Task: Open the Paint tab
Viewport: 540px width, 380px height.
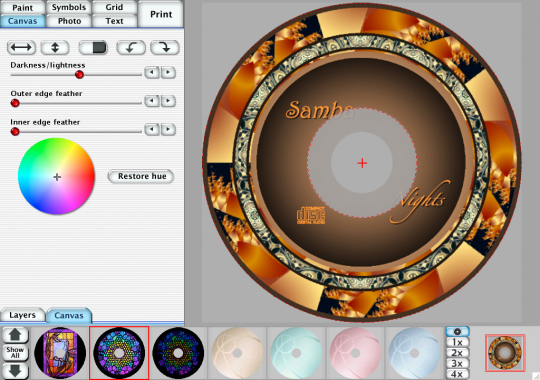Action: [23, 7]
